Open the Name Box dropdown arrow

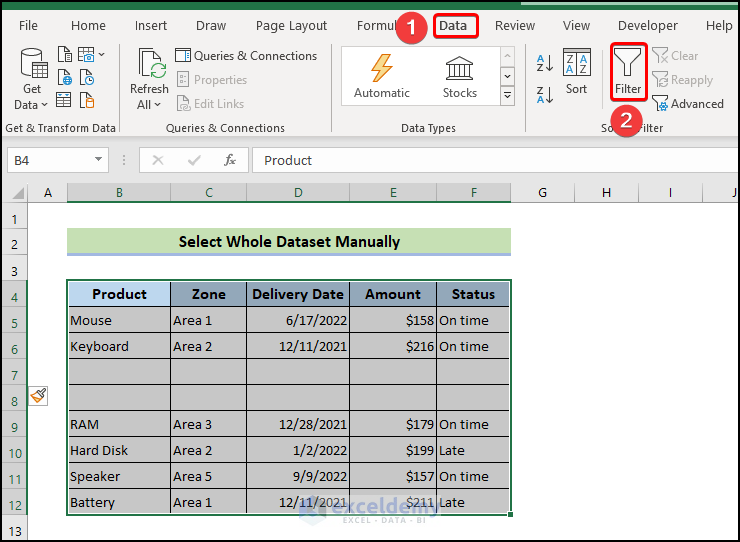point(99,160)
